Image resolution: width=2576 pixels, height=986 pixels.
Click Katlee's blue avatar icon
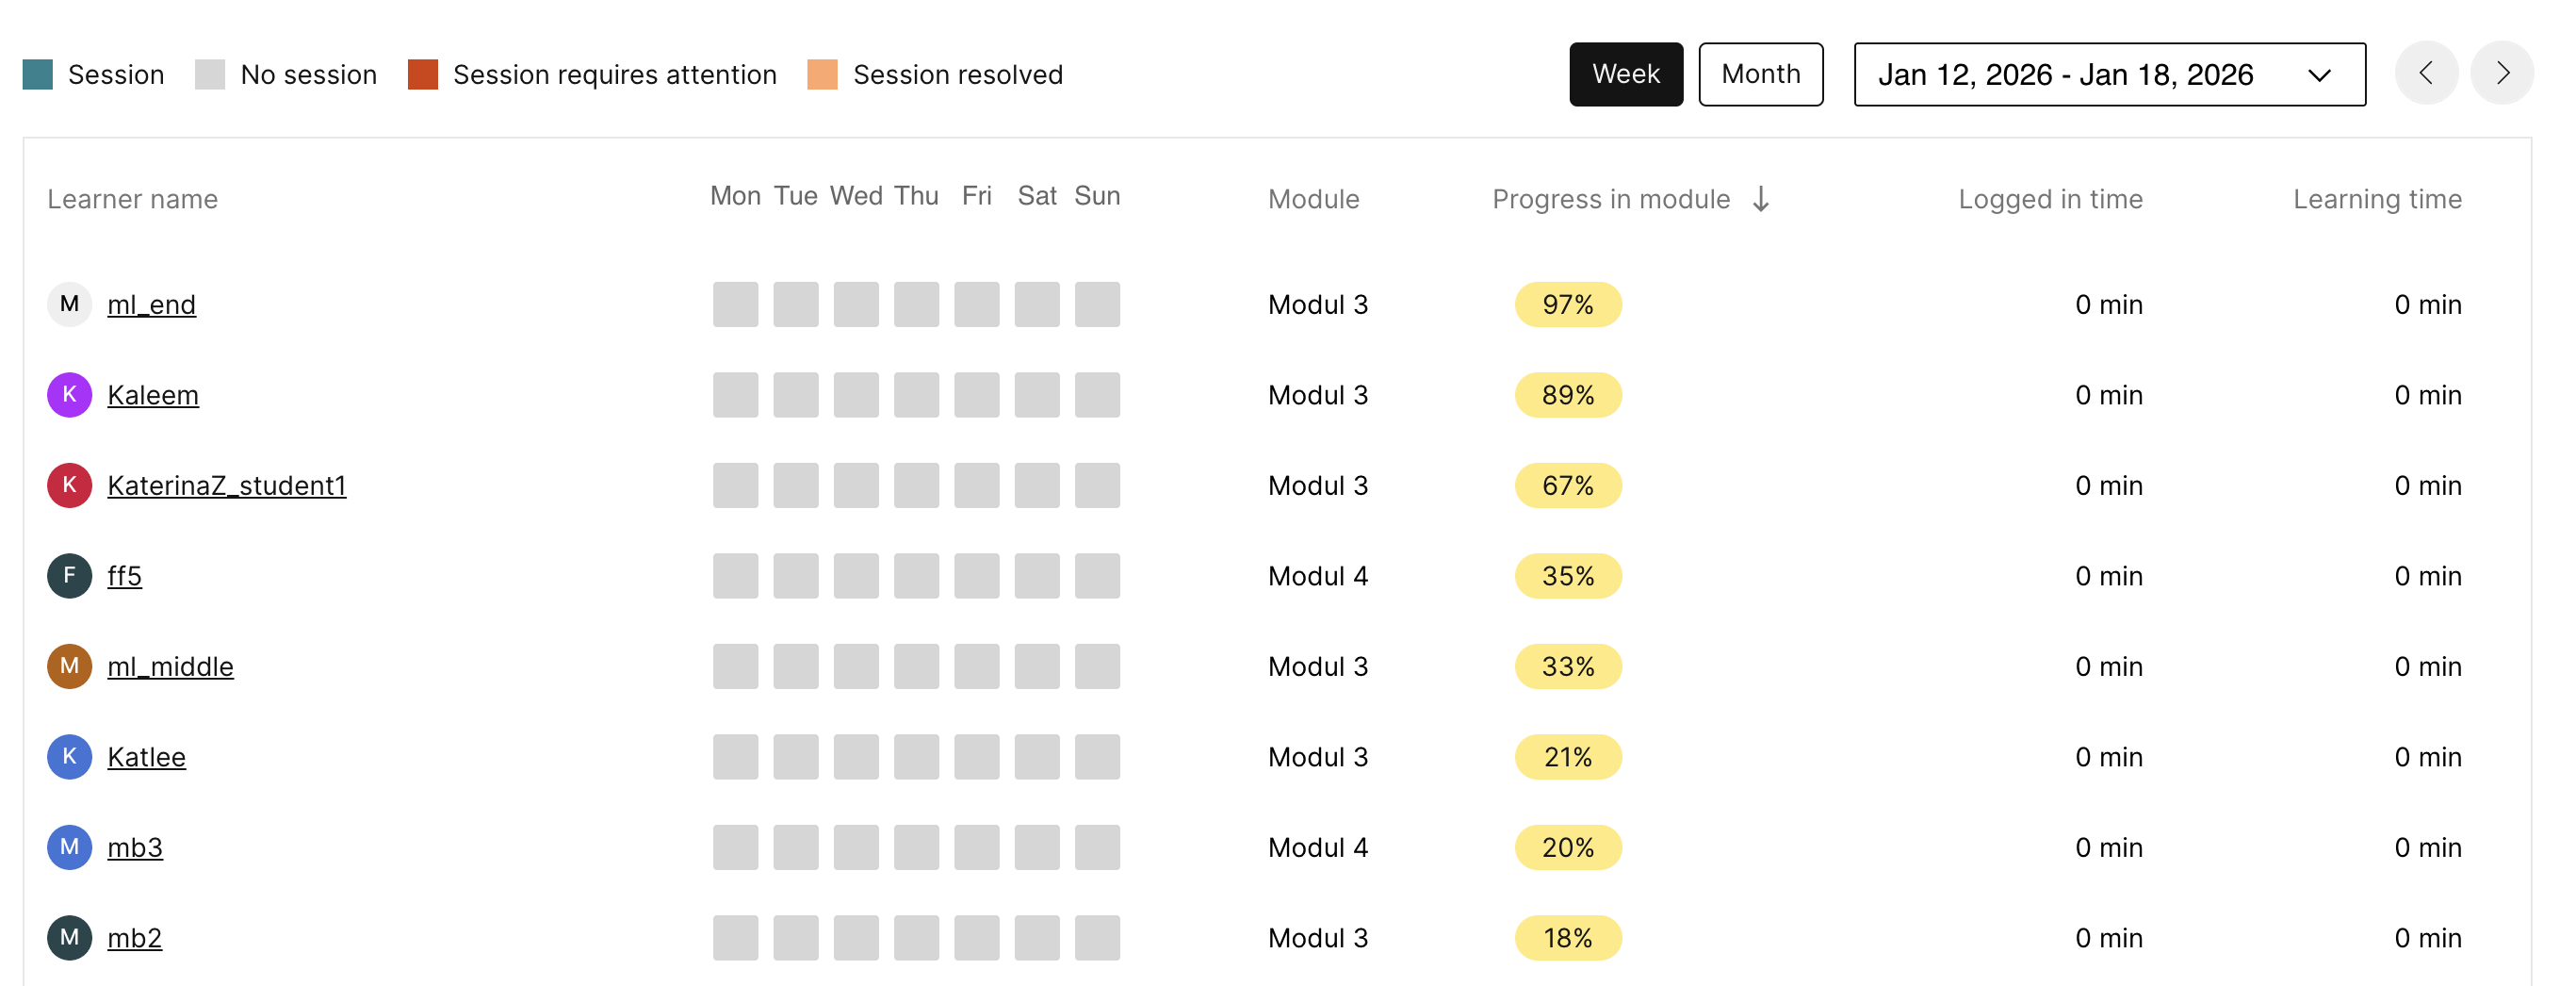[69, 757]
